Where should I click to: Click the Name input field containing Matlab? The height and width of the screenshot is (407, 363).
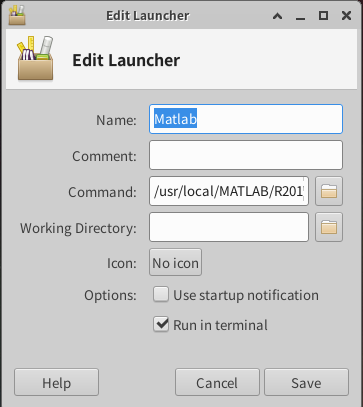[246, 119]
